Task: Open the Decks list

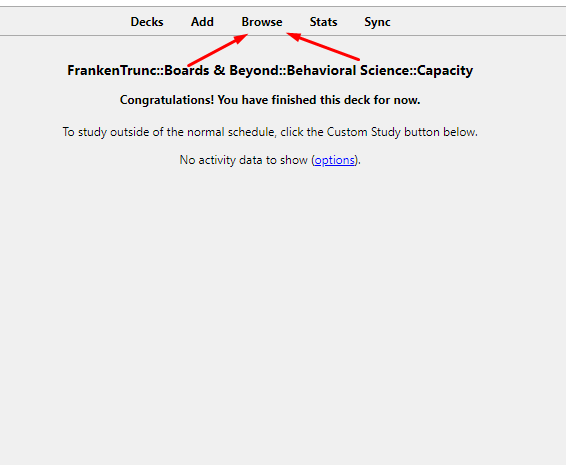Action: (147, 22)
